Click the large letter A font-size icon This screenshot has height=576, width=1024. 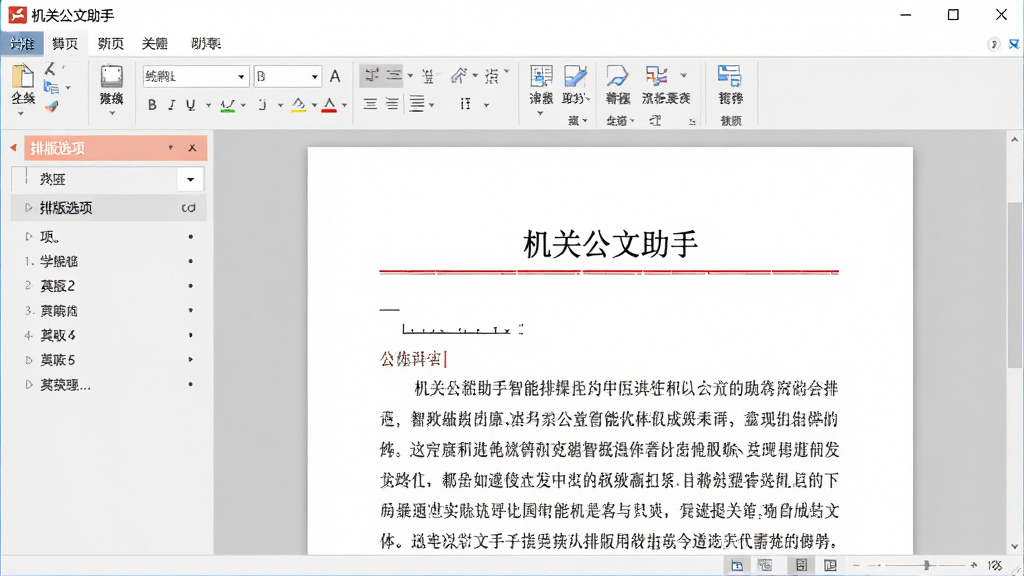click(x=335, y=76)
